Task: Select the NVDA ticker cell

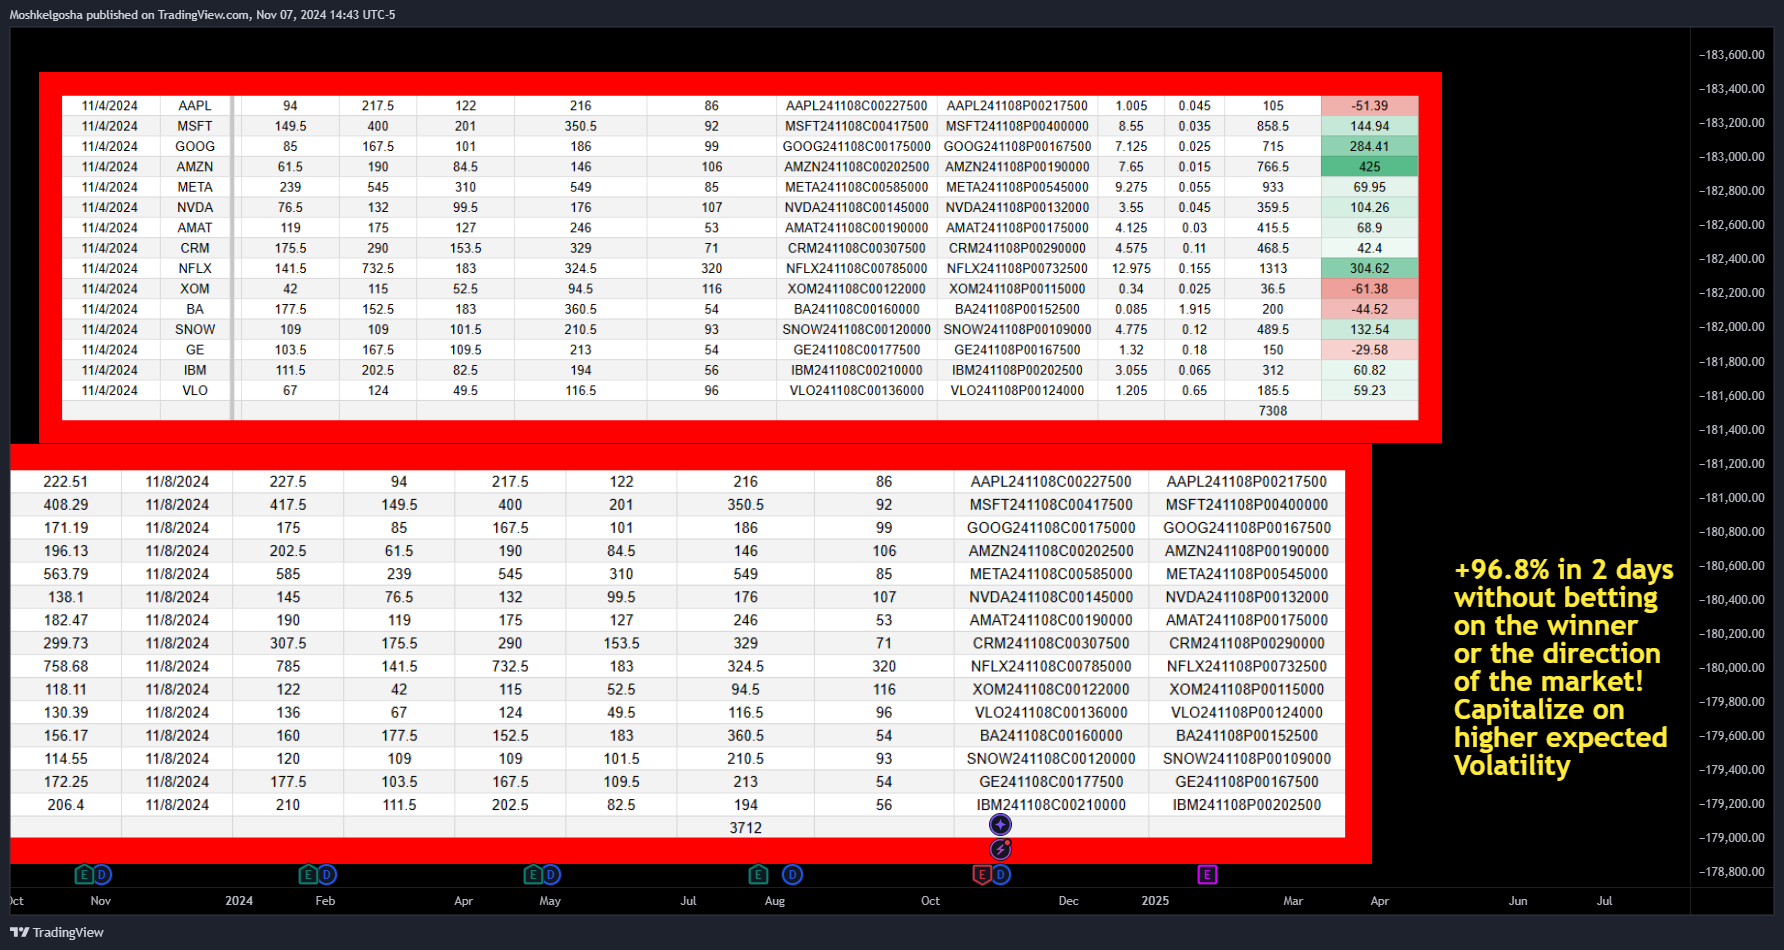Action: click(x=195, y=208)
